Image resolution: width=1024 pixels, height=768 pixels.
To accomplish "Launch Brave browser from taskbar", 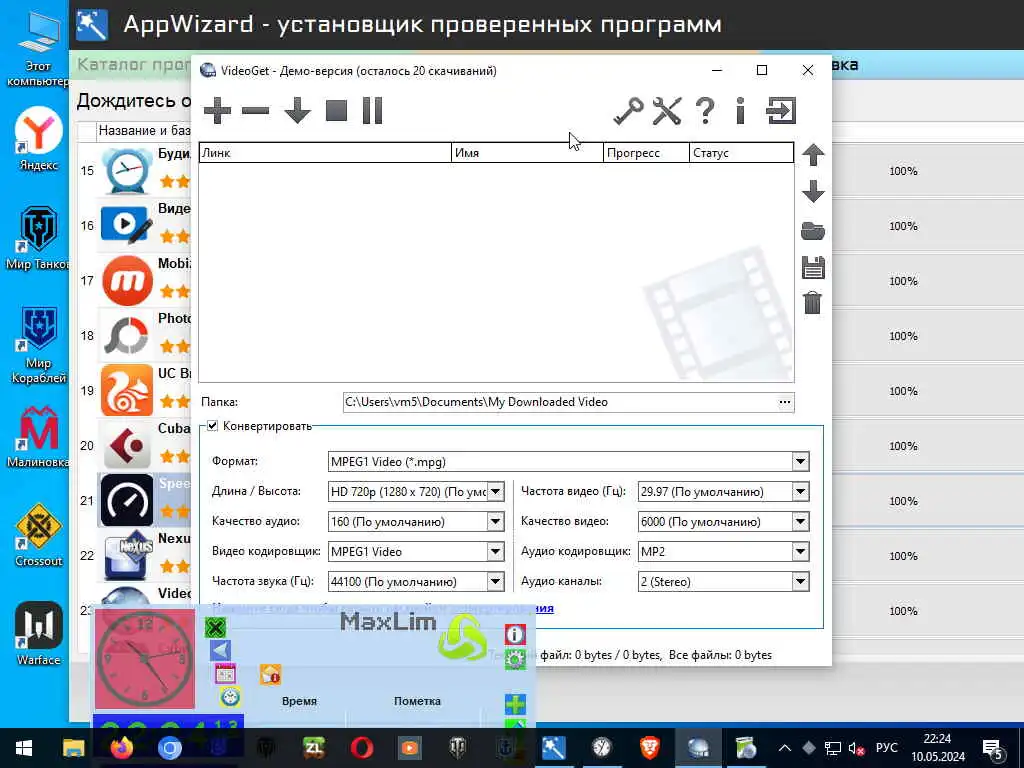I will [x=649, y=748].
